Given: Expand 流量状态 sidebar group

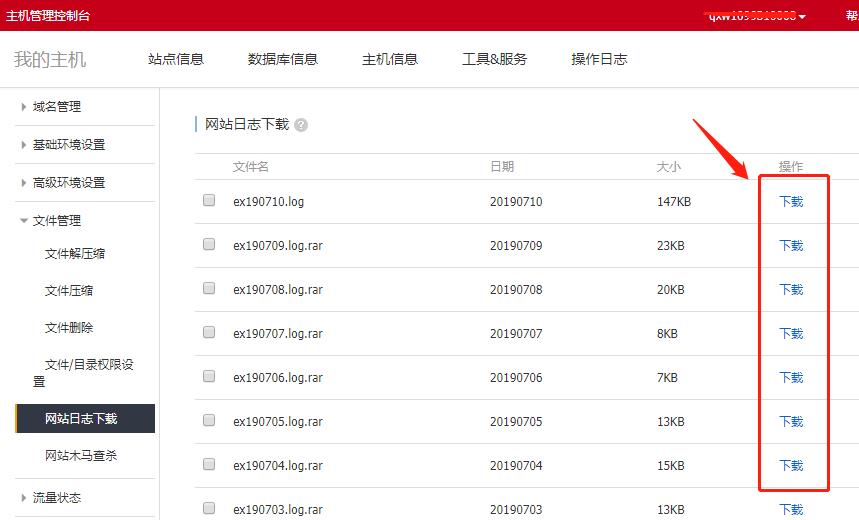Looking at the screenshot, I should [x=57, y=498].
